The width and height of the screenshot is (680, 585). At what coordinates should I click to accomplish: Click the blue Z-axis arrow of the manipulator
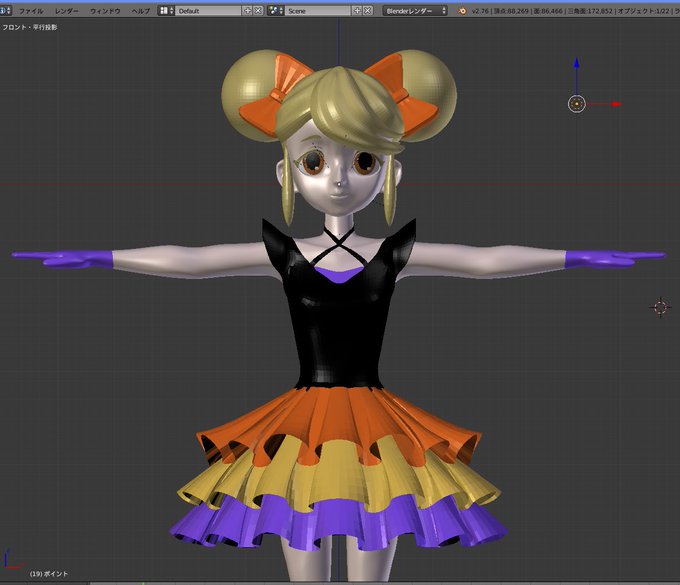pyautogui.click(x=576, y=63)
